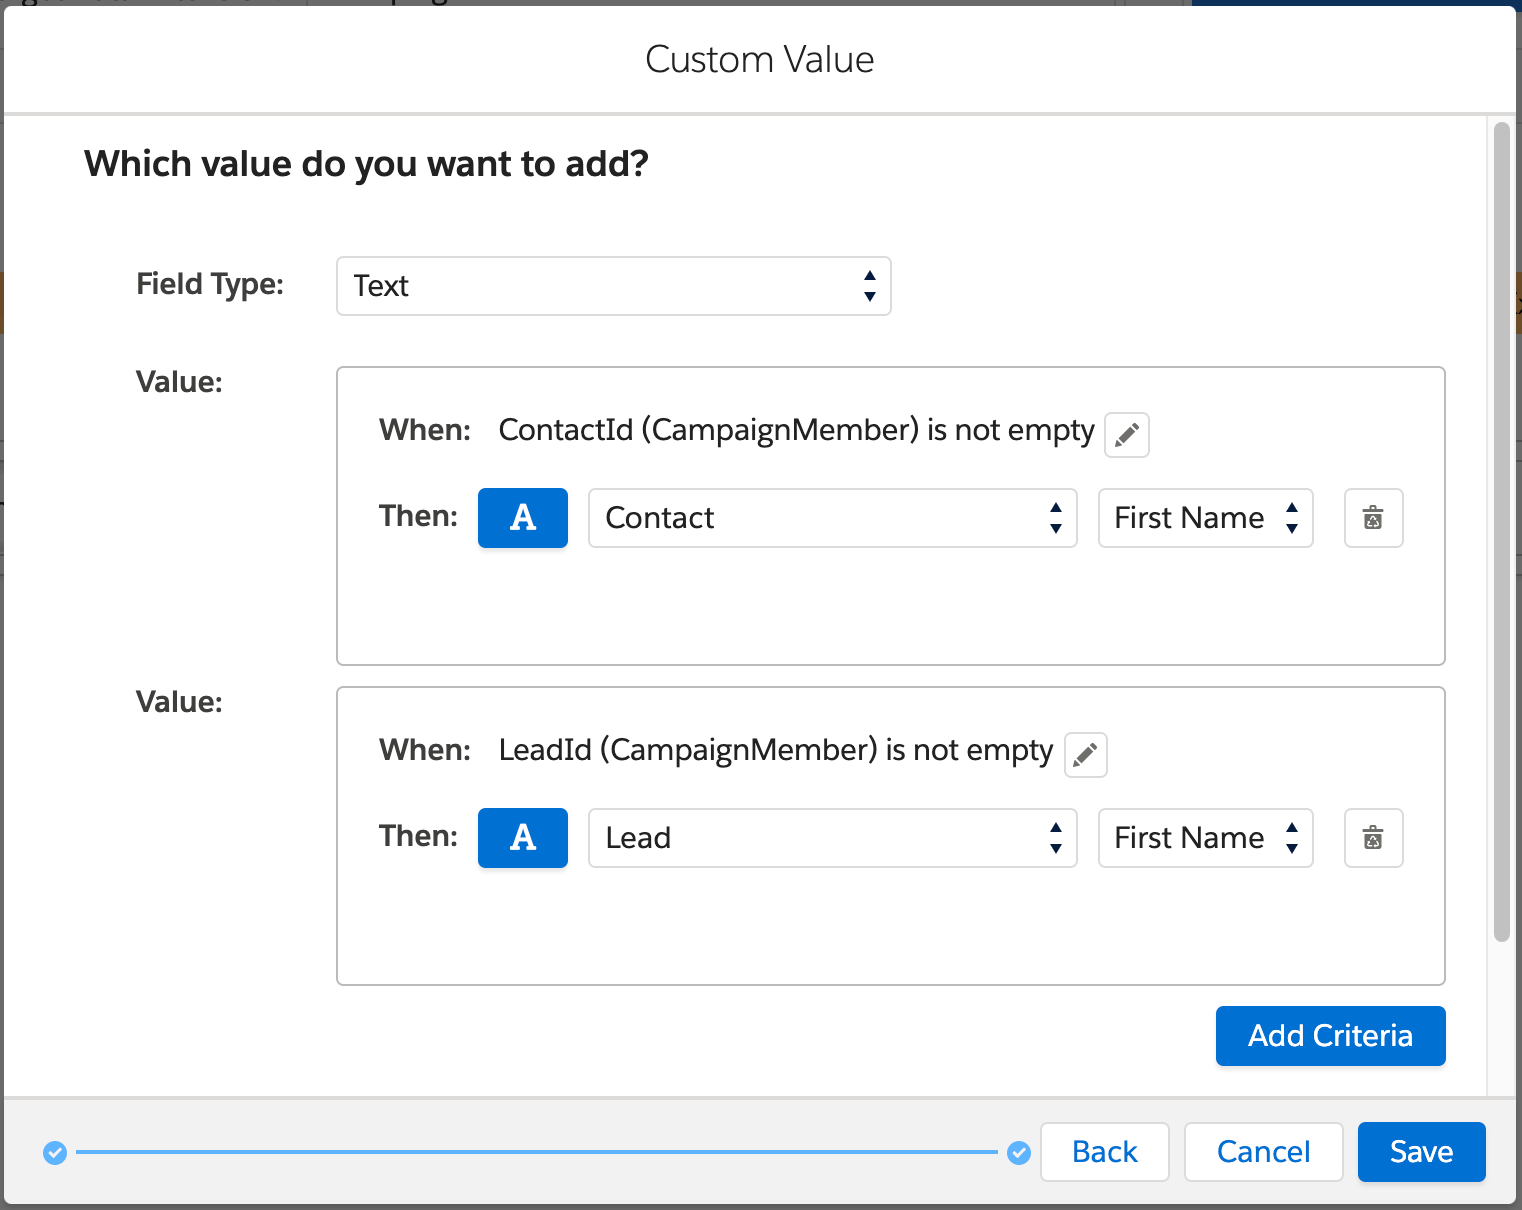The height and width of the screenshot is (1210, 1522).
Task: Select the text type 'A' icon in Contact row
Action: [522, 518]
